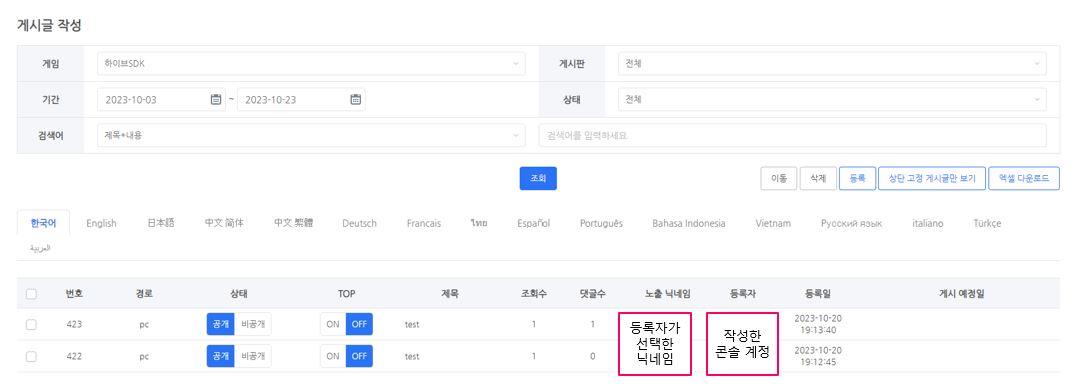Screen dimensions: 1085x392
Task: Turn TOP ON for post 422
Action: click(333, 356)
